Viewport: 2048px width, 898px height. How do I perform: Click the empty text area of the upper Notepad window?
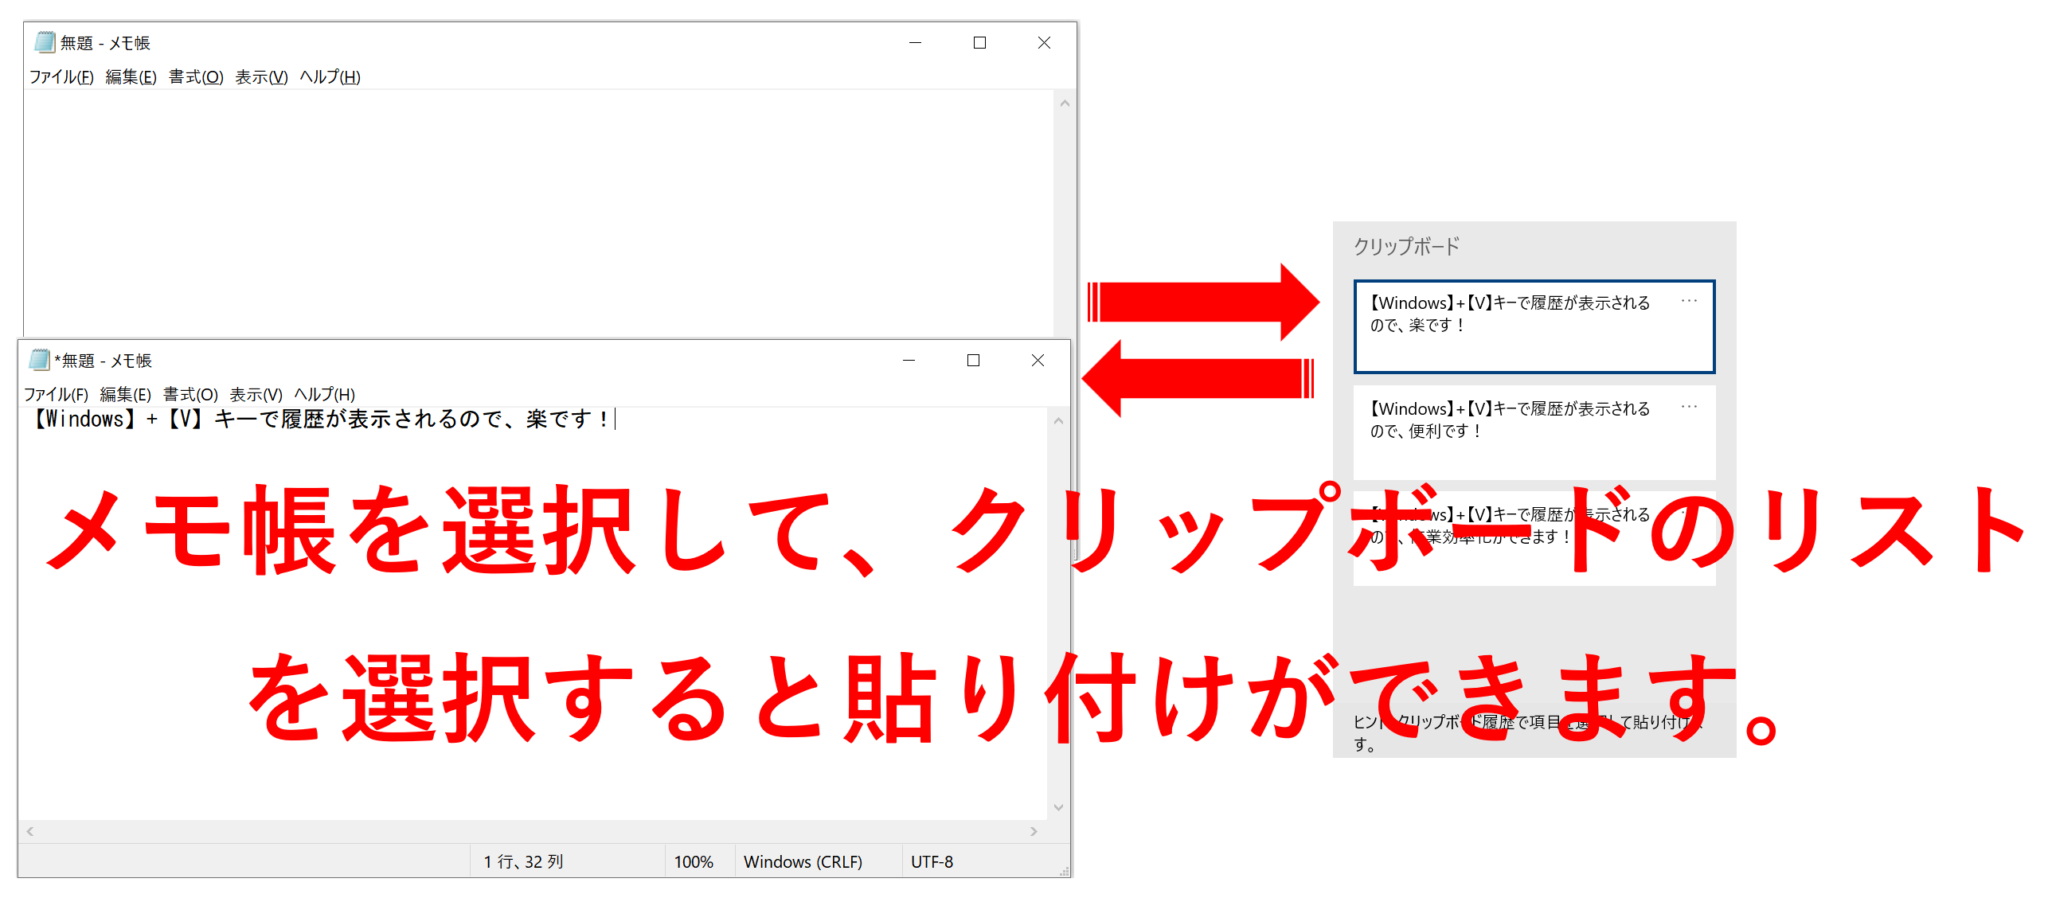539,213
